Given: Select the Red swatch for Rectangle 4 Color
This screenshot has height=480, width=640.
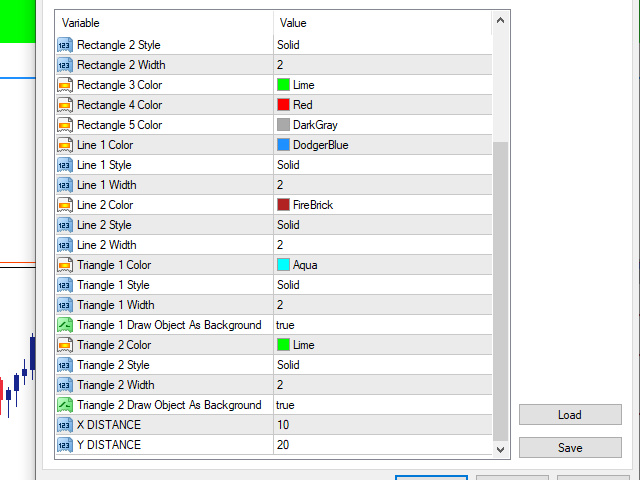Looking at the screenshot, I should tap(284, 105).
